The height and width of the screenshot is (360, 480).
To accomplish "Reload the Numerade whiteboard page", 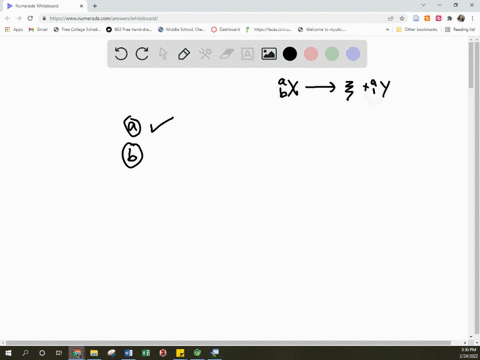I will pyautogui.click(x=30, y=18).
